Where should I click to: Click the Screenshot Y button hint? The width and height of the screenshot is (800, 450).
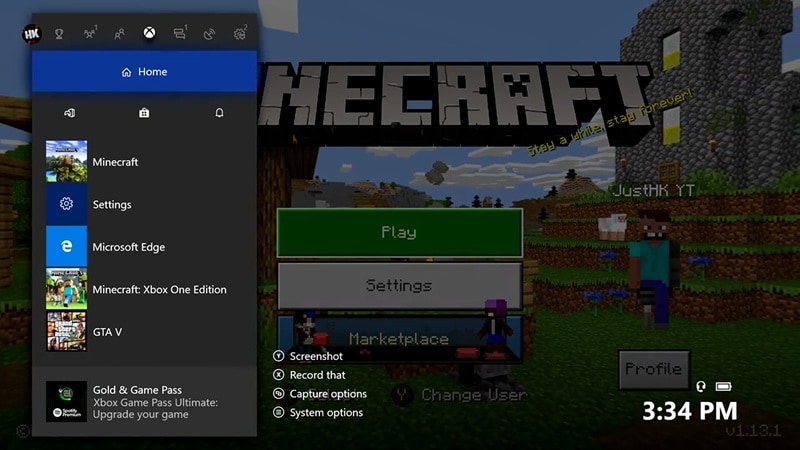pos(308,356)
